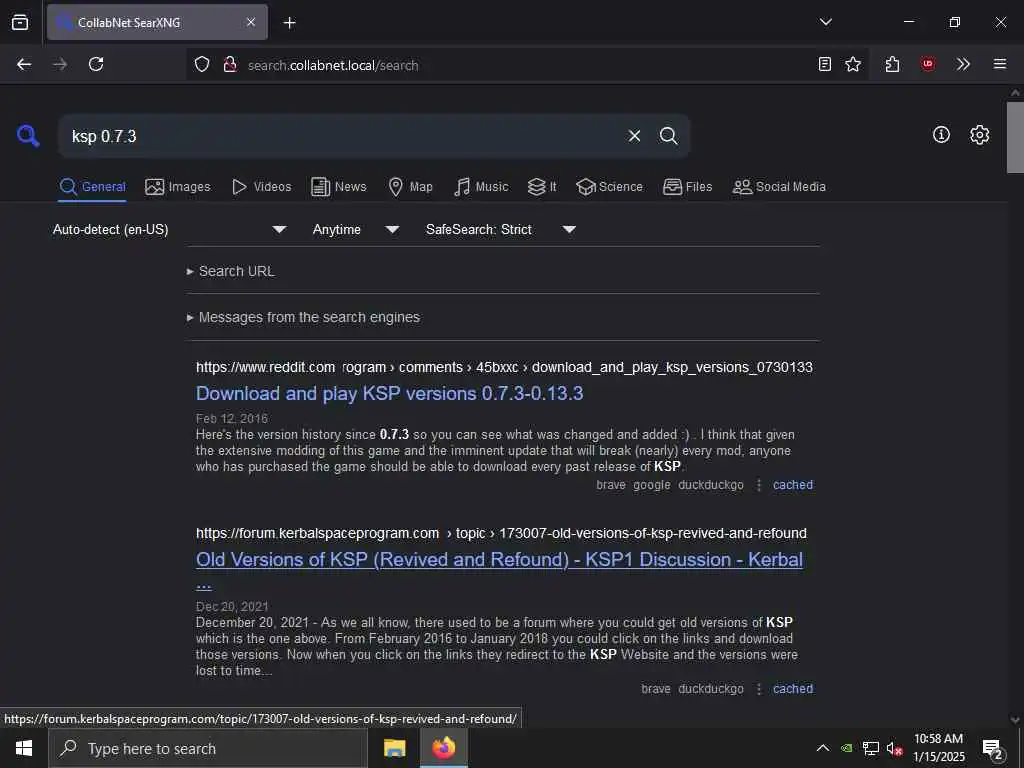Show hidden system tray icons
This screenshot has width=1024, height=768.
tap(823, 748)
